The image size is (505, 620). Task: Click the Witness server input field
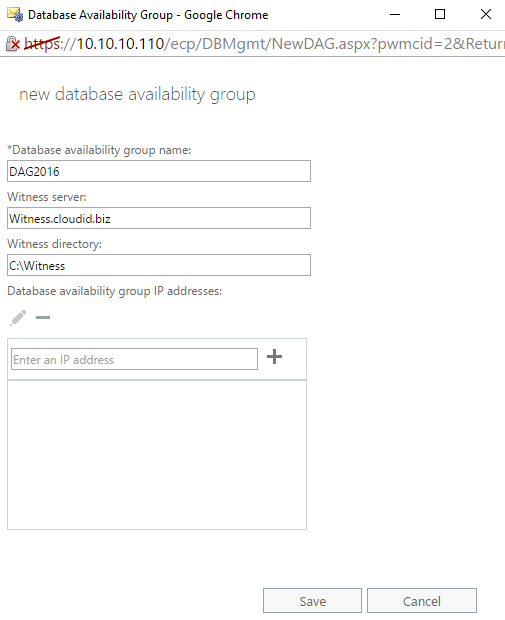(x=159, y=218)
